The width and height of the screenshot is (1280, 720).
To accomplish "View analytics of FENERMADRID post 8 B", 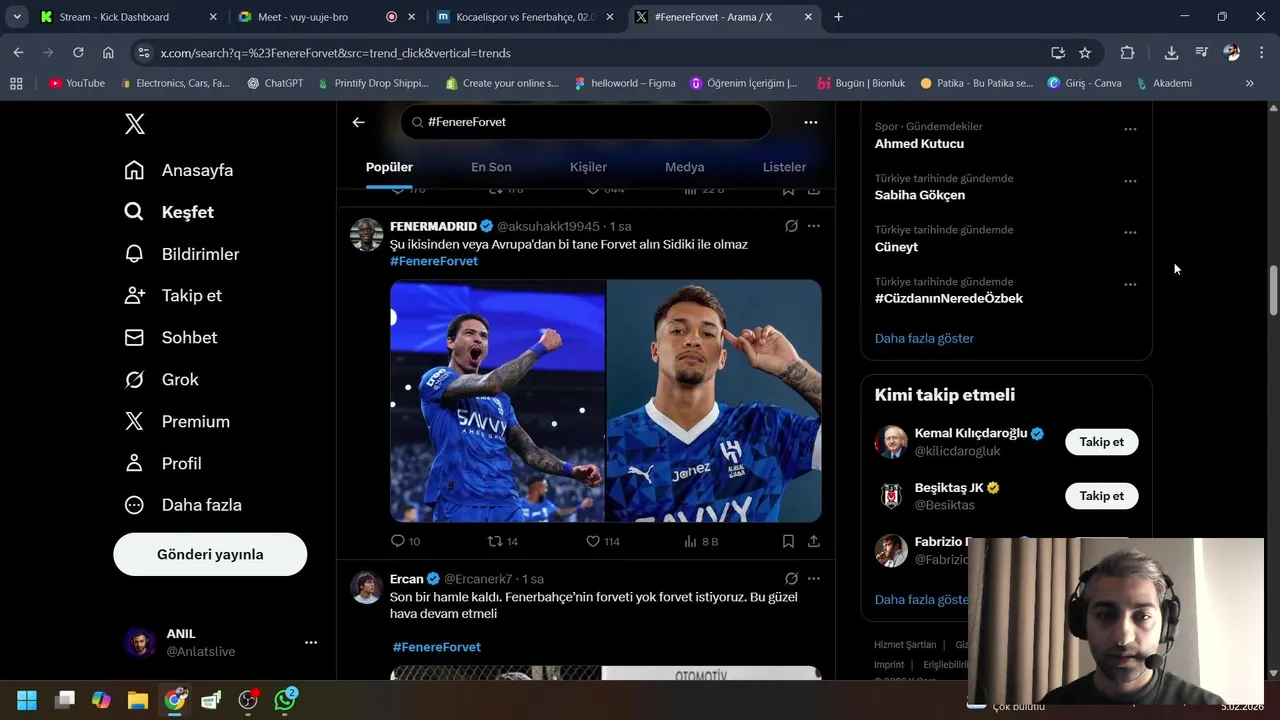I will tap(701, 541).
